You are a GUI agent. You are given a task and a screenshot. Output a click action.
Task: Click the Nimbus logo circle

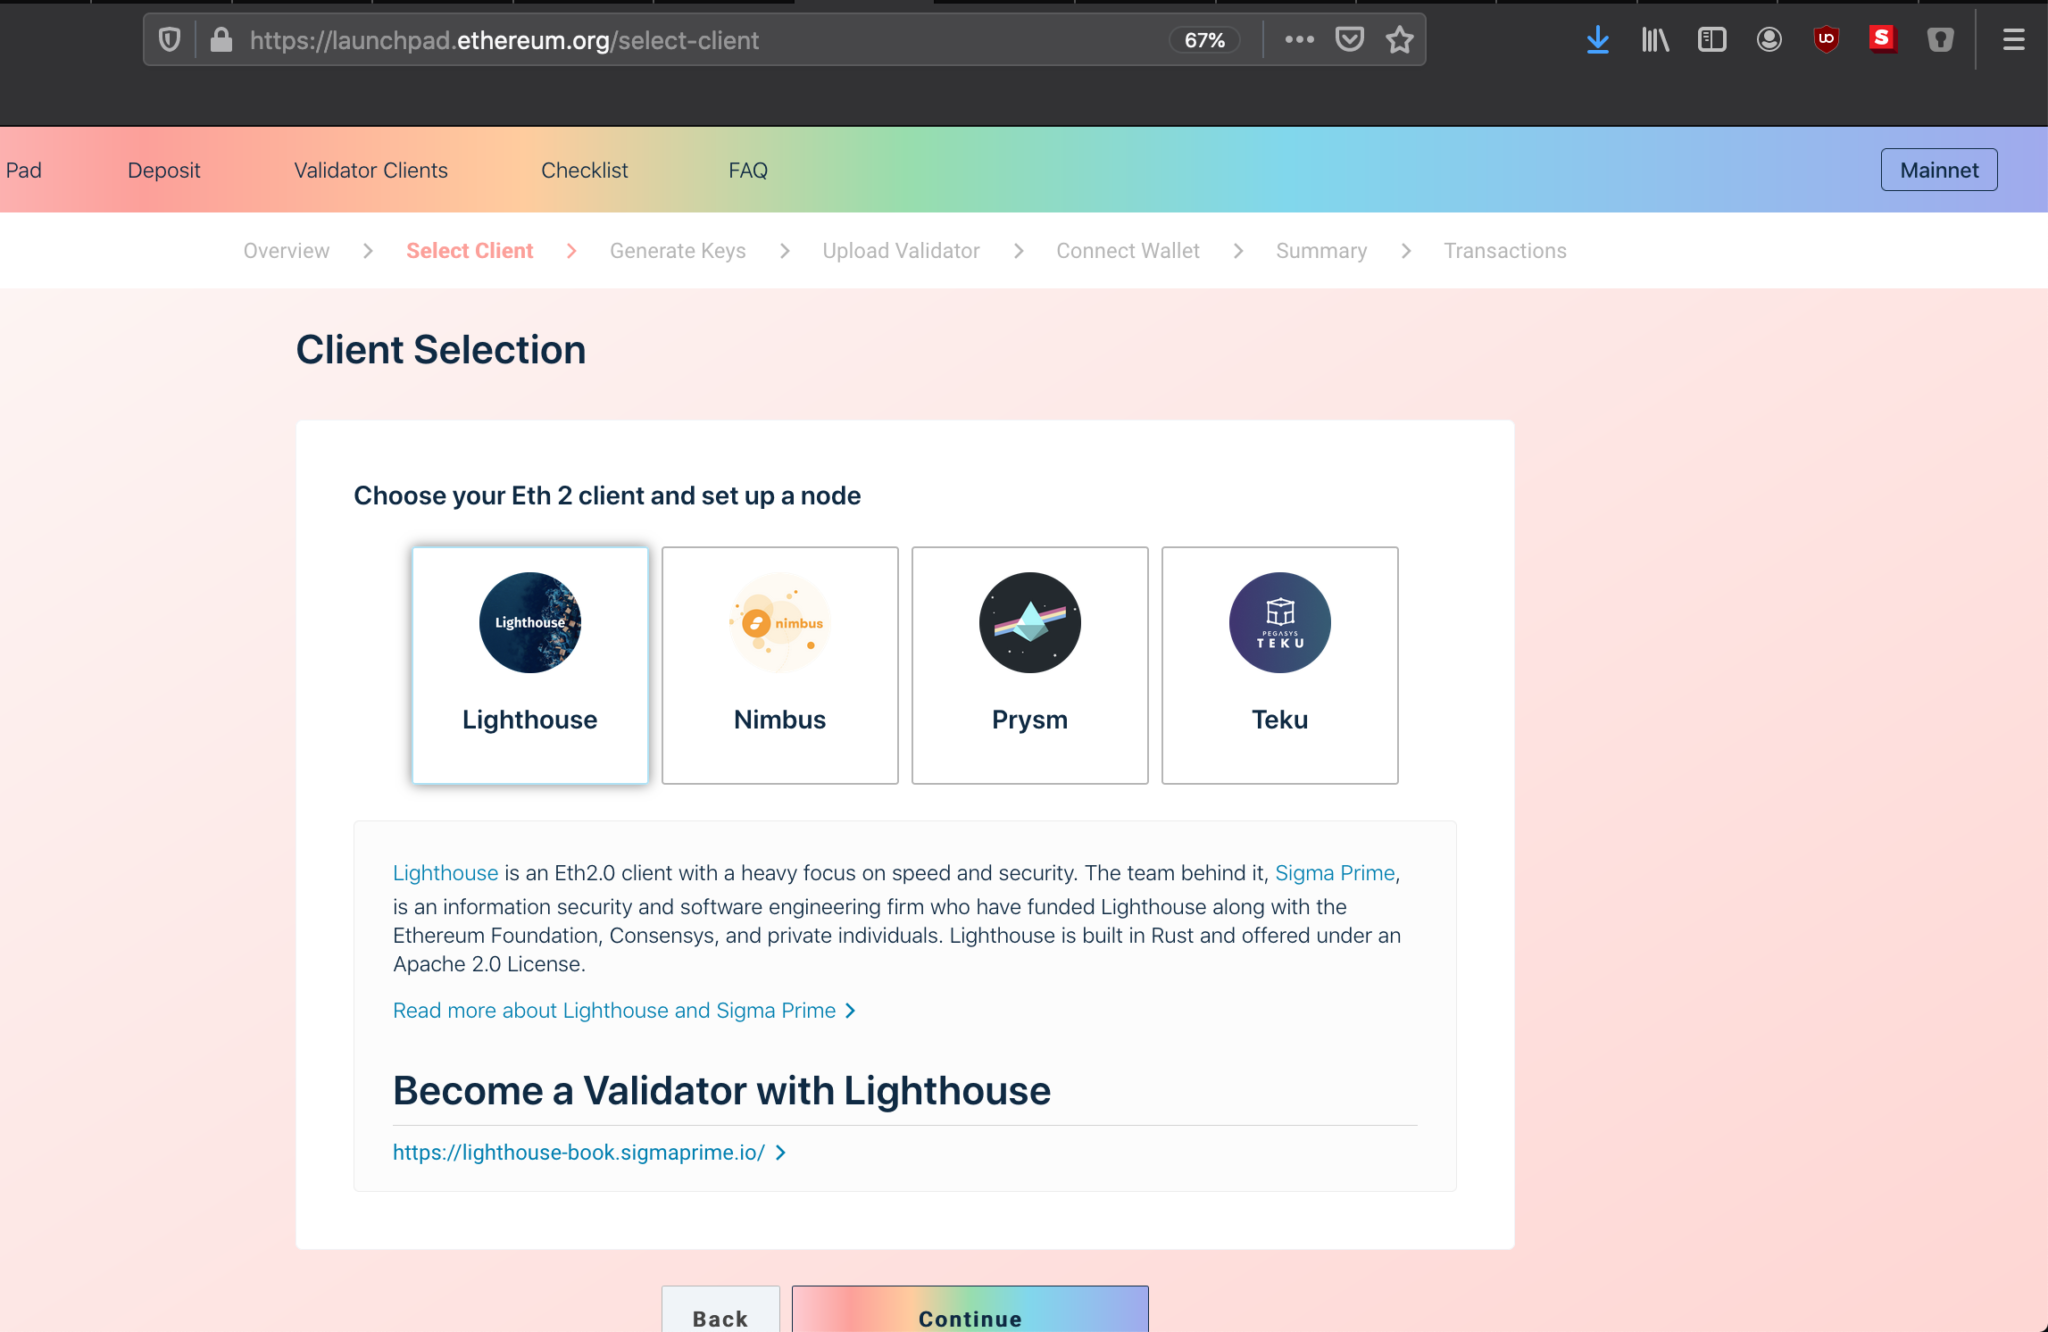click(780, 623)
